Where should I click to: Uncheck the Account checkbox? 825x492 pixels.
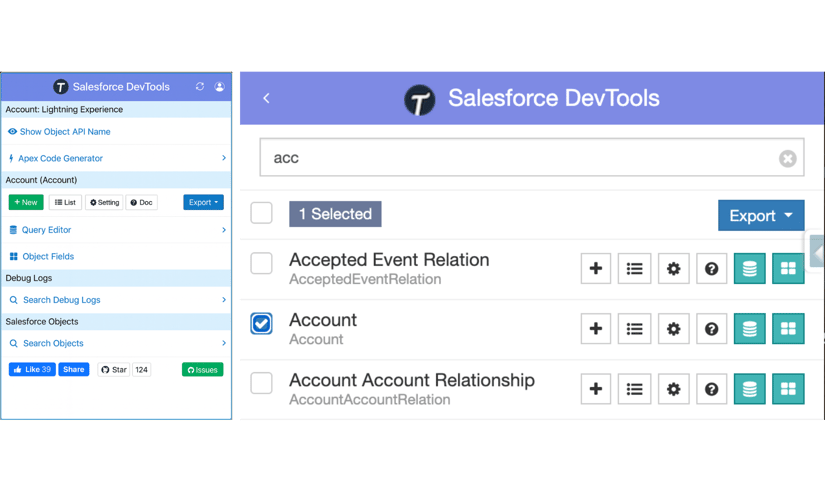click(x=261, y=323)
